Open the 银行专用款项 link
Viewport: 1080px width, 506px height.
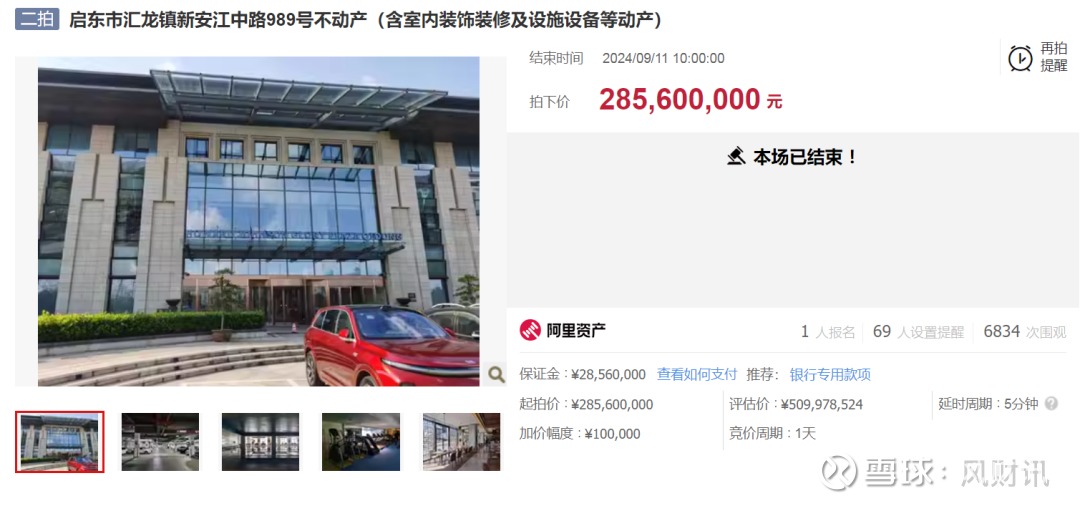coord(830,375)
